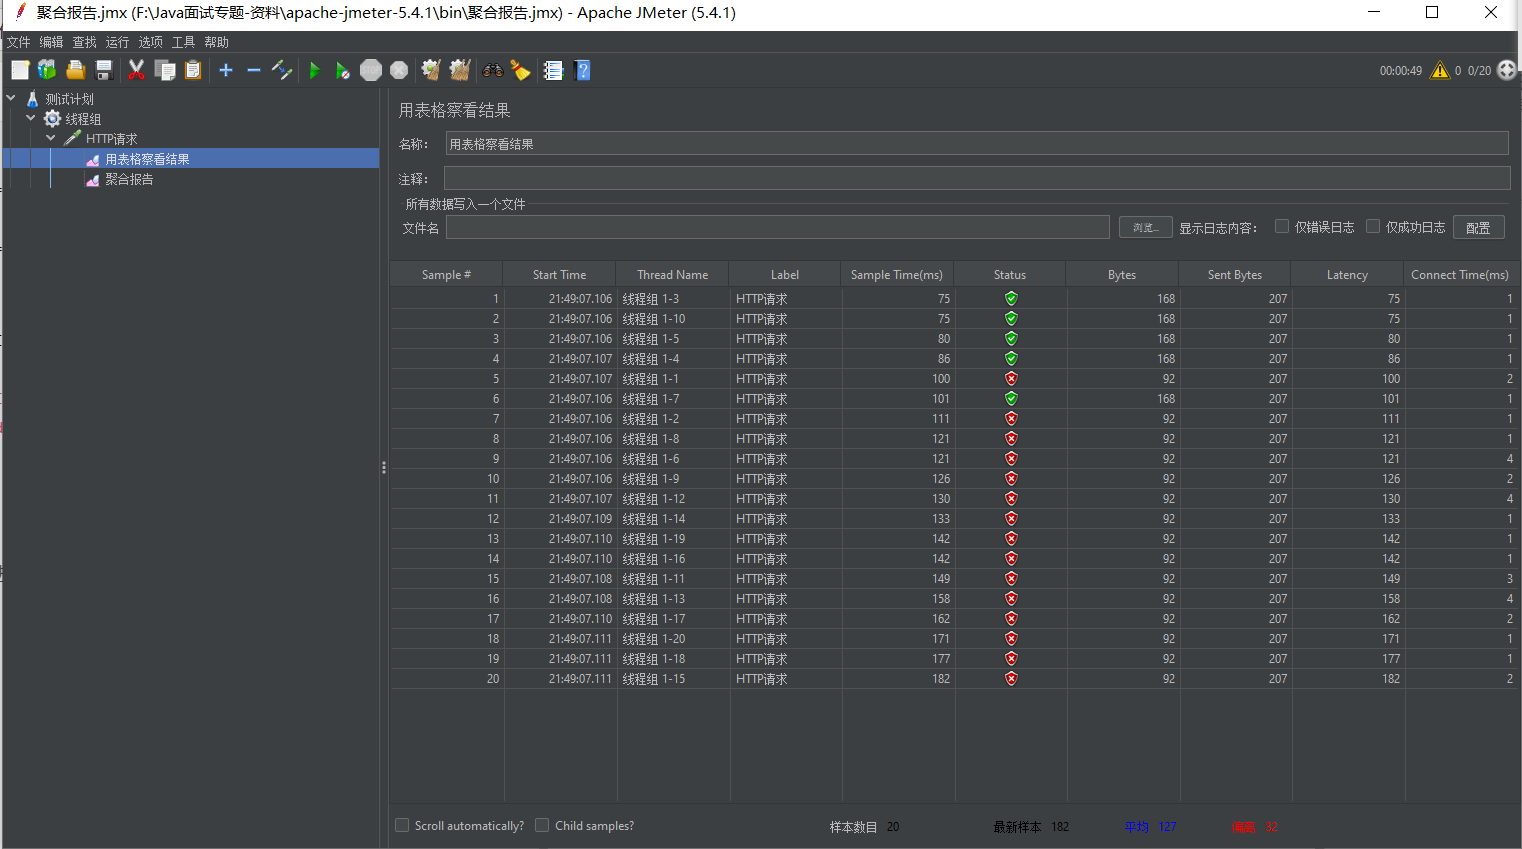Screen dimensions: 1522x849
Task: Open the Templates icon in toolbar
Action: (47, 70)
